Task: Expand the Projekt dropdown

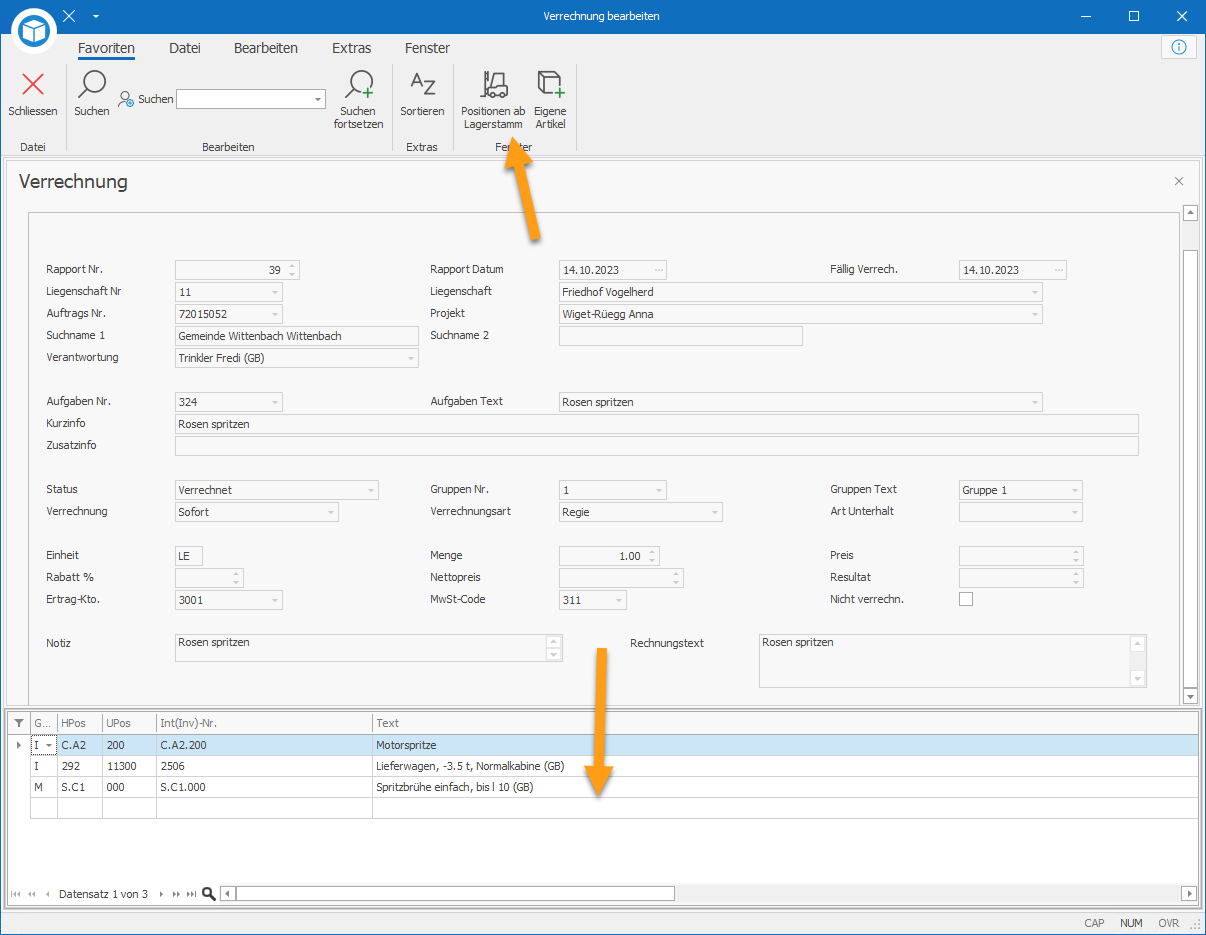Action: coord(1034,314)
